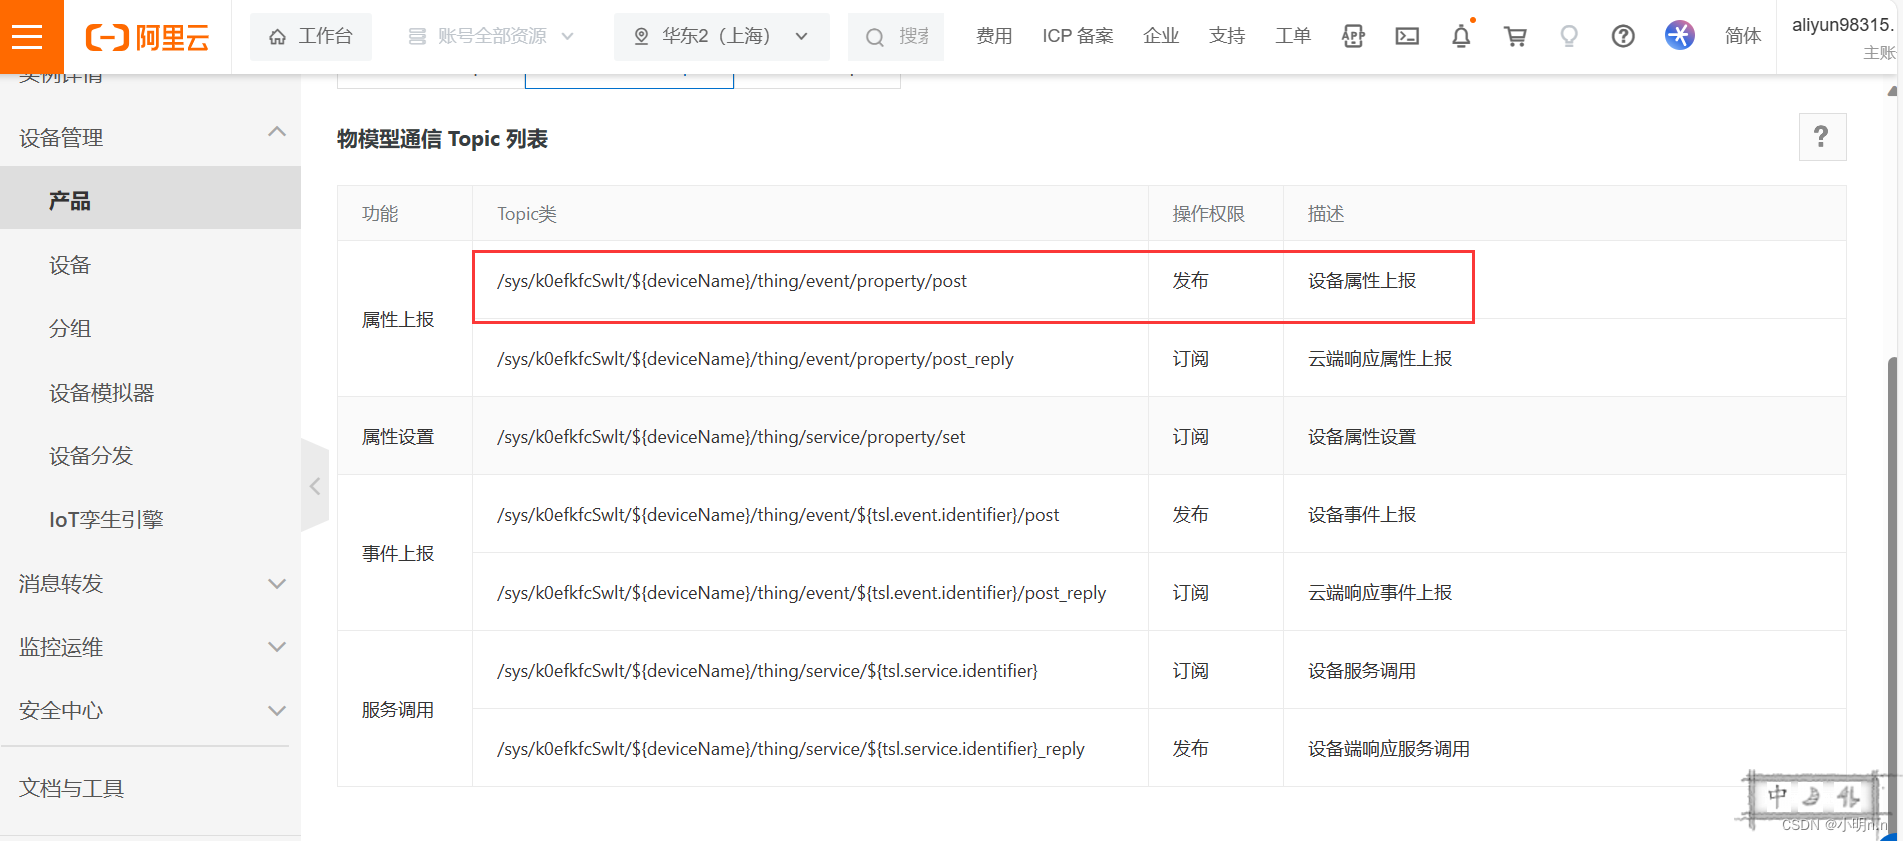Open the 费用 menu
This screenshot has width=1903, height=841.
click(994, 37)
